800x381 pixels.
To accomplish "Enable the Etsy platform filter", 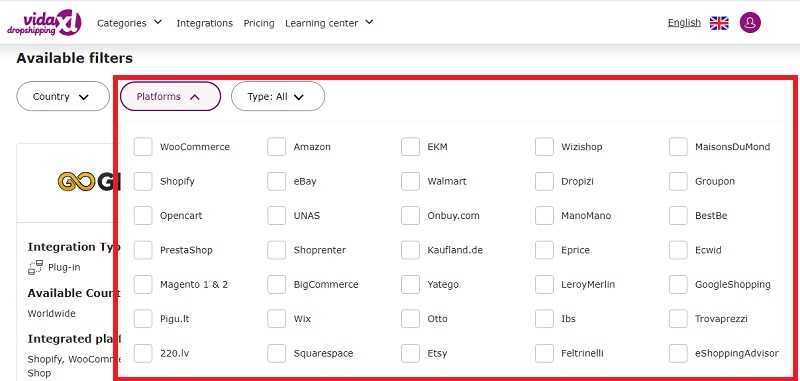I will (410, 353).
